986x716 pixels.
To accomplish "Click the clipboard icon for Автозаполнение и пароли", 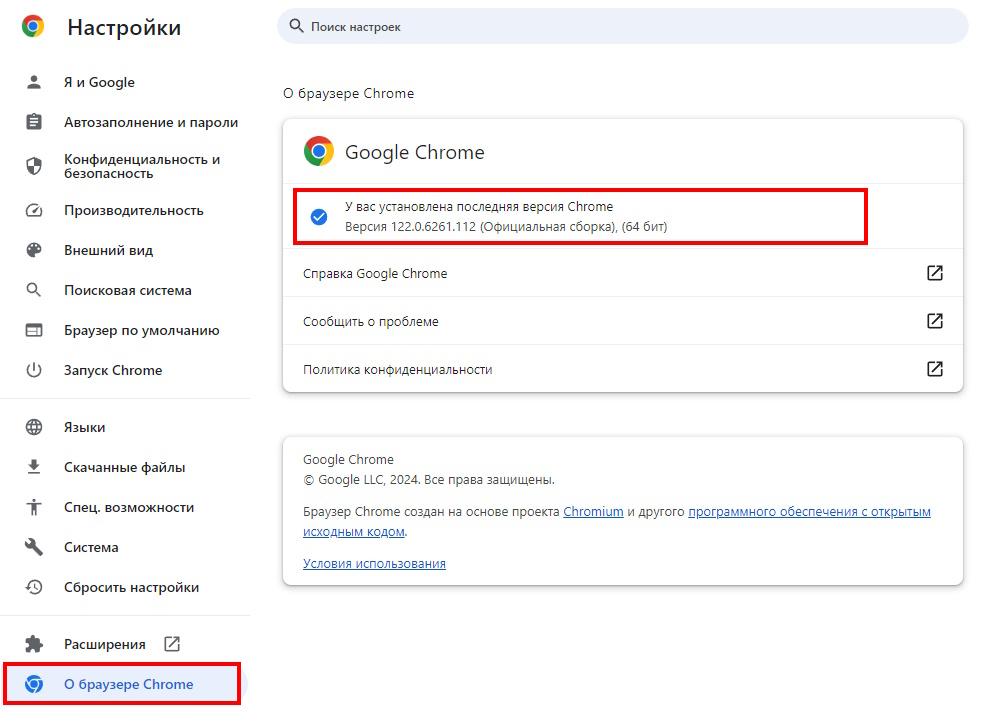I will (34, 122).
